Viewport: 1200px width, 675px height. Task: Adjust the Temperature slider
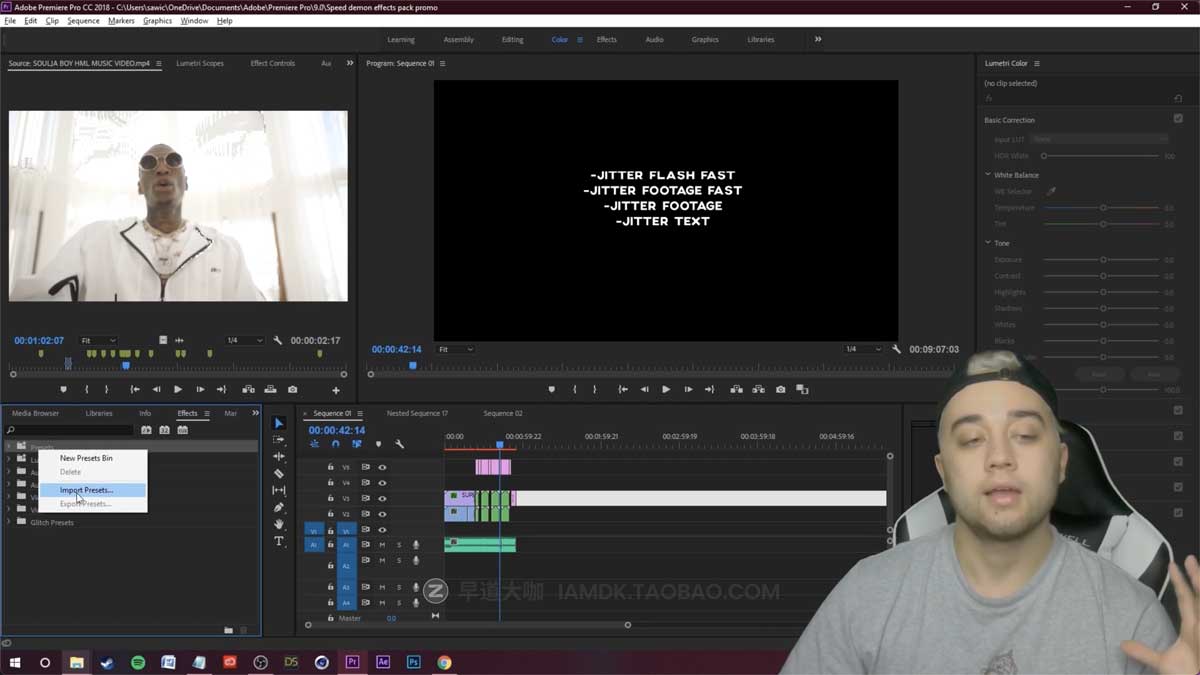(x=1103, y=208)
